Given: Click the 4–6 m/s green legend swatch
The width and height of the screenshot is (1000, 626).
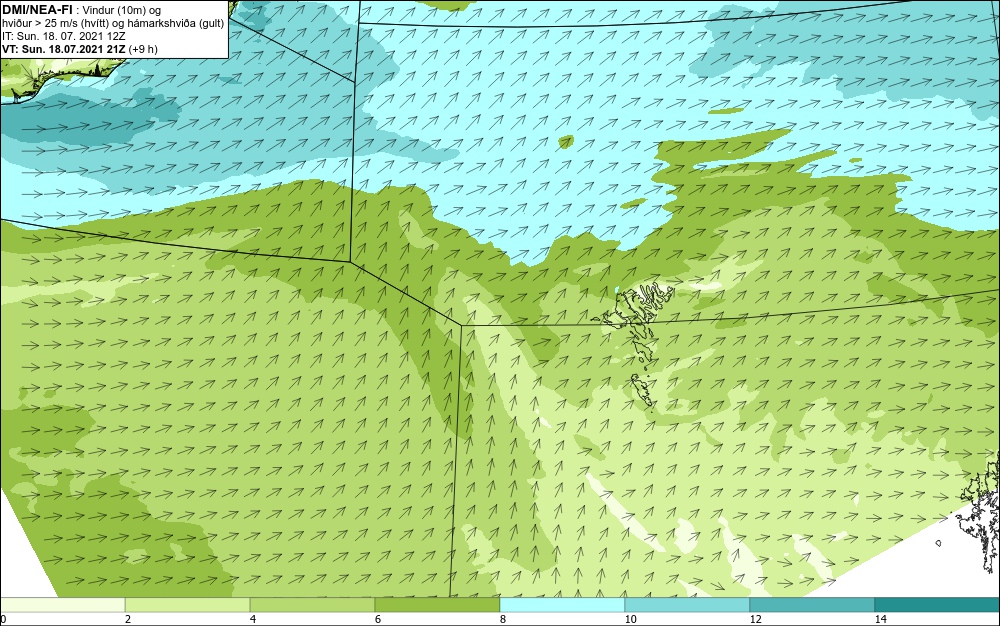Looking at the screenshot, I should [x=312, y=604].
